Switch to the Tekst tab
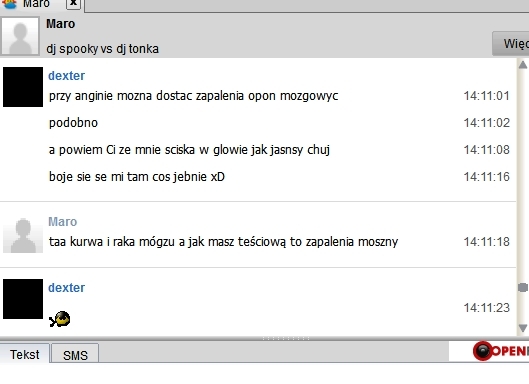 25,355
